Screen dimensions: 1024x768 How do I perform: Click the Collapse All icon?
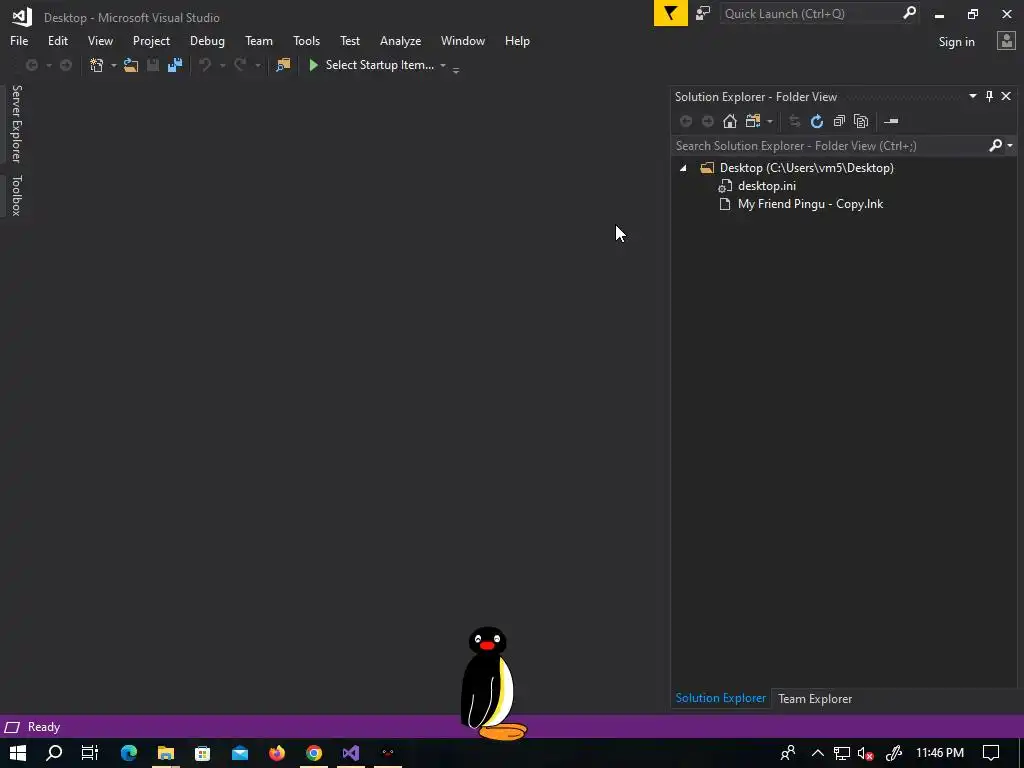point(839,121)
